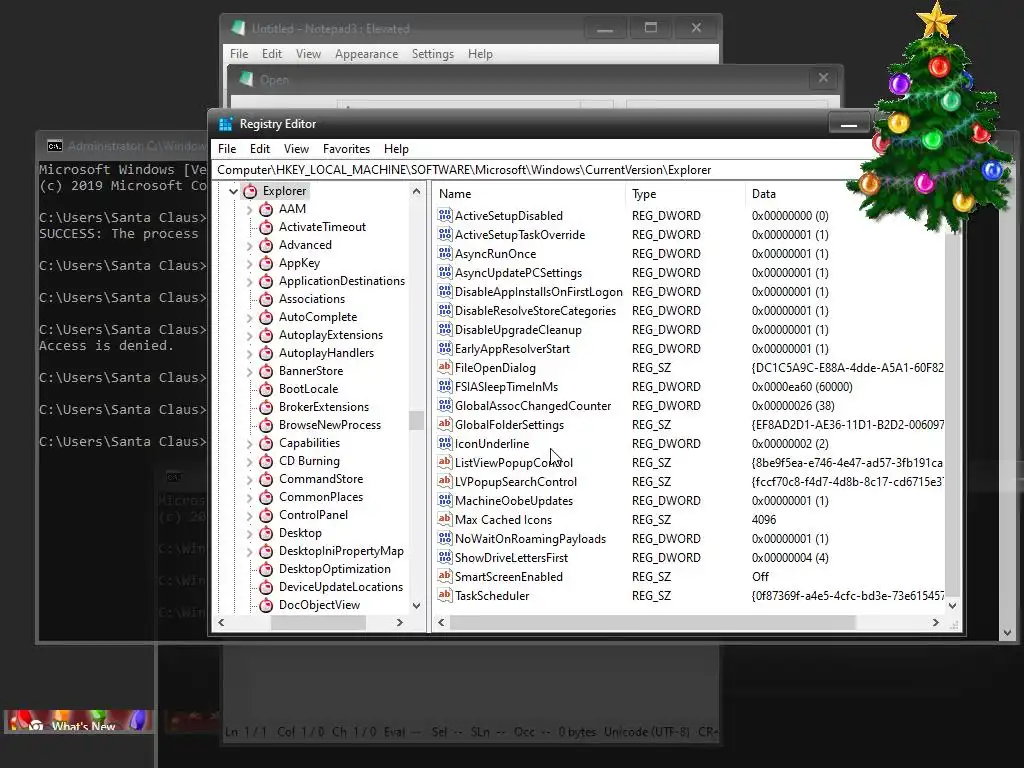Image resolution: width=1024 pixels, height=768 pixels.
Task: Expand the ApplicationDestinations key
Action: pyautogui.click(x=249, y=281)
